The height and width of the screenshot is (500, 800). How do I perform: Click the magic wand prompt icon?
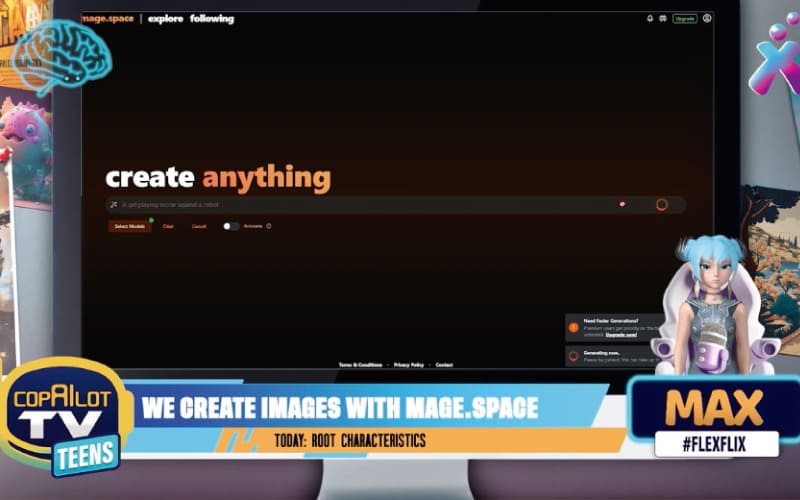pos(114,205)
